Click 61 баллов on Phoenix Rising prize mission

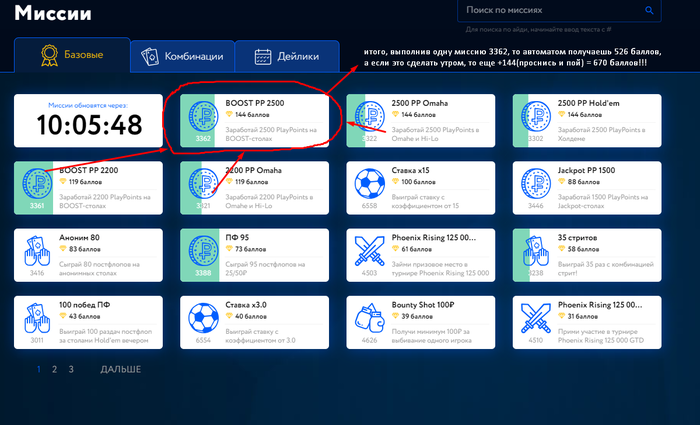point(416,249)
